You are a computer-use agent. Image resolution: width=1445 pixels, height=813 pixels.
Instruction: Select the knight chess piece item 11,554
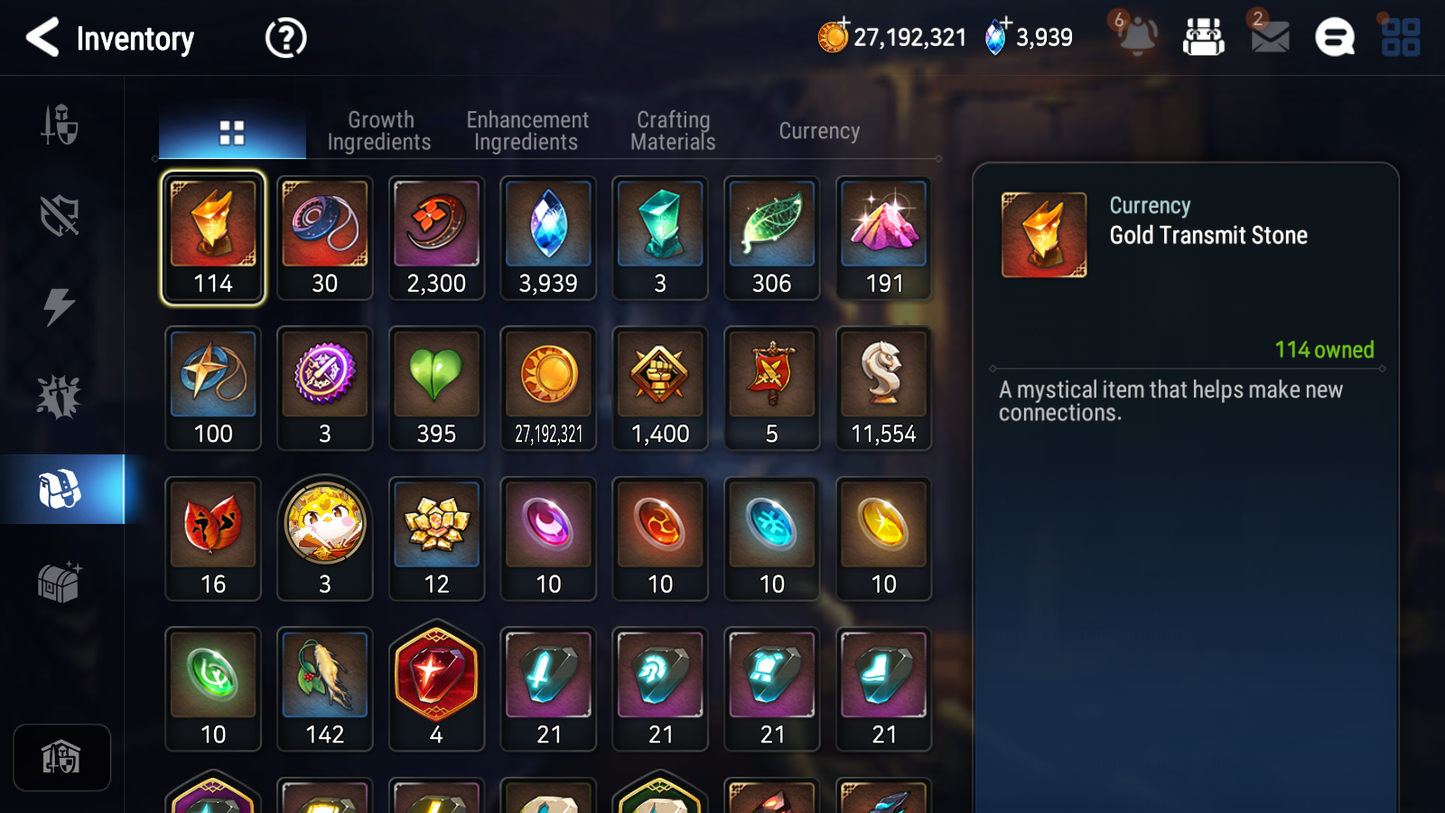coord(884,388)
